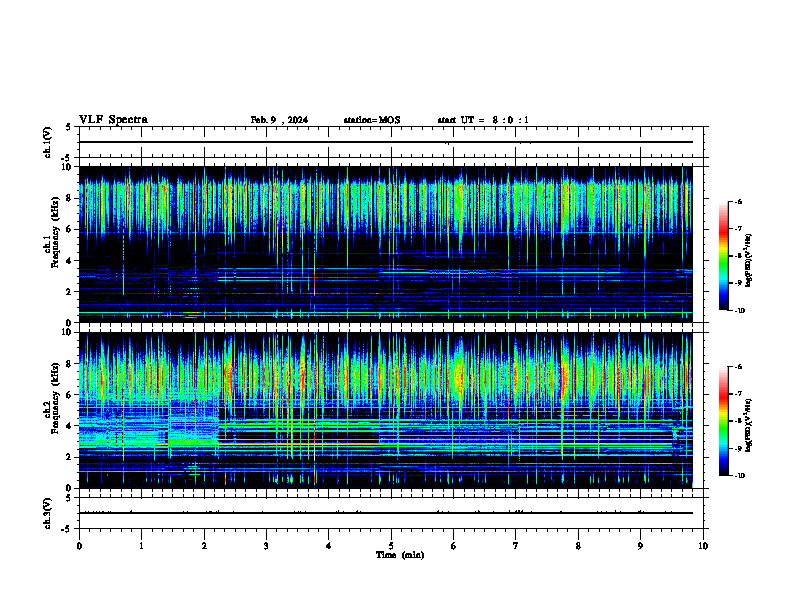Click the ch.1 colorbar "-7" tick value
The height and width of the screenshot is (612, 792).
point(738,229)
